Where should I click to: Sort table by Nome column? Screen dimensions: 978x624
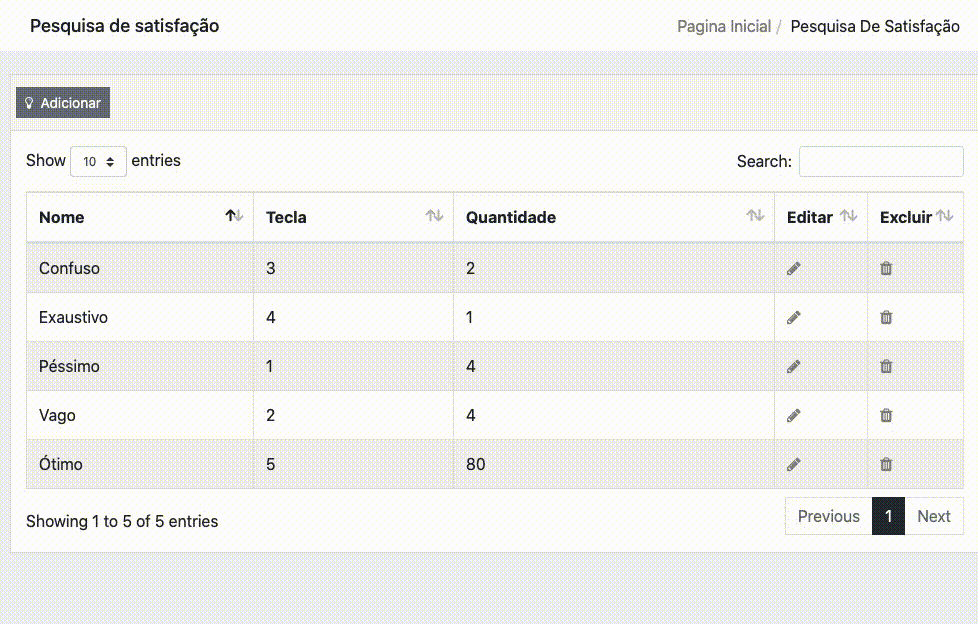pos(140,217)
